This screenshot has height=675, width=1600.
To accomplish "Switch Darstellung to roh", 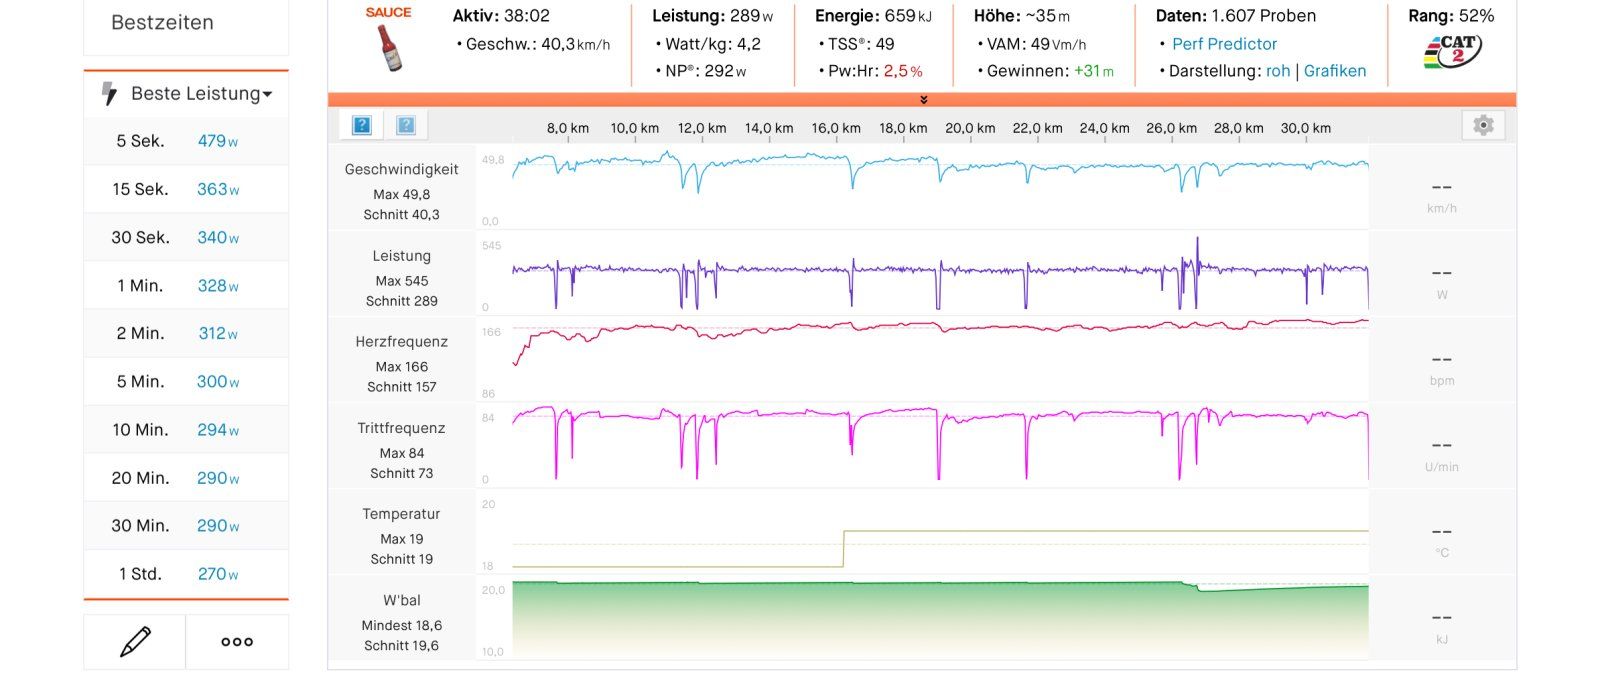I will click(1277, 71).
